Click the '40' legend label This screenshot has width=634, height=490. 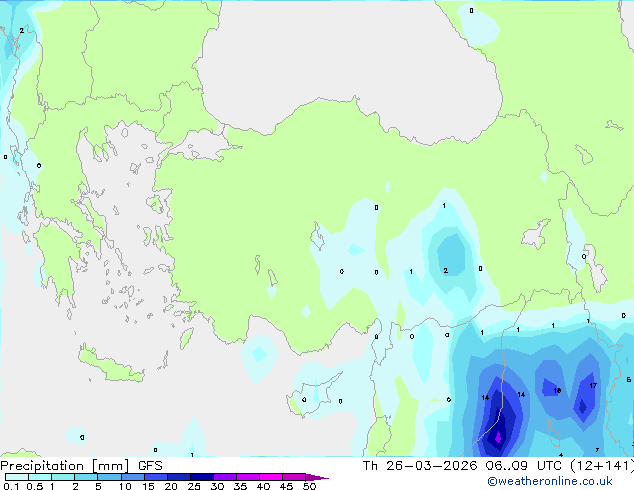(263, 486)
